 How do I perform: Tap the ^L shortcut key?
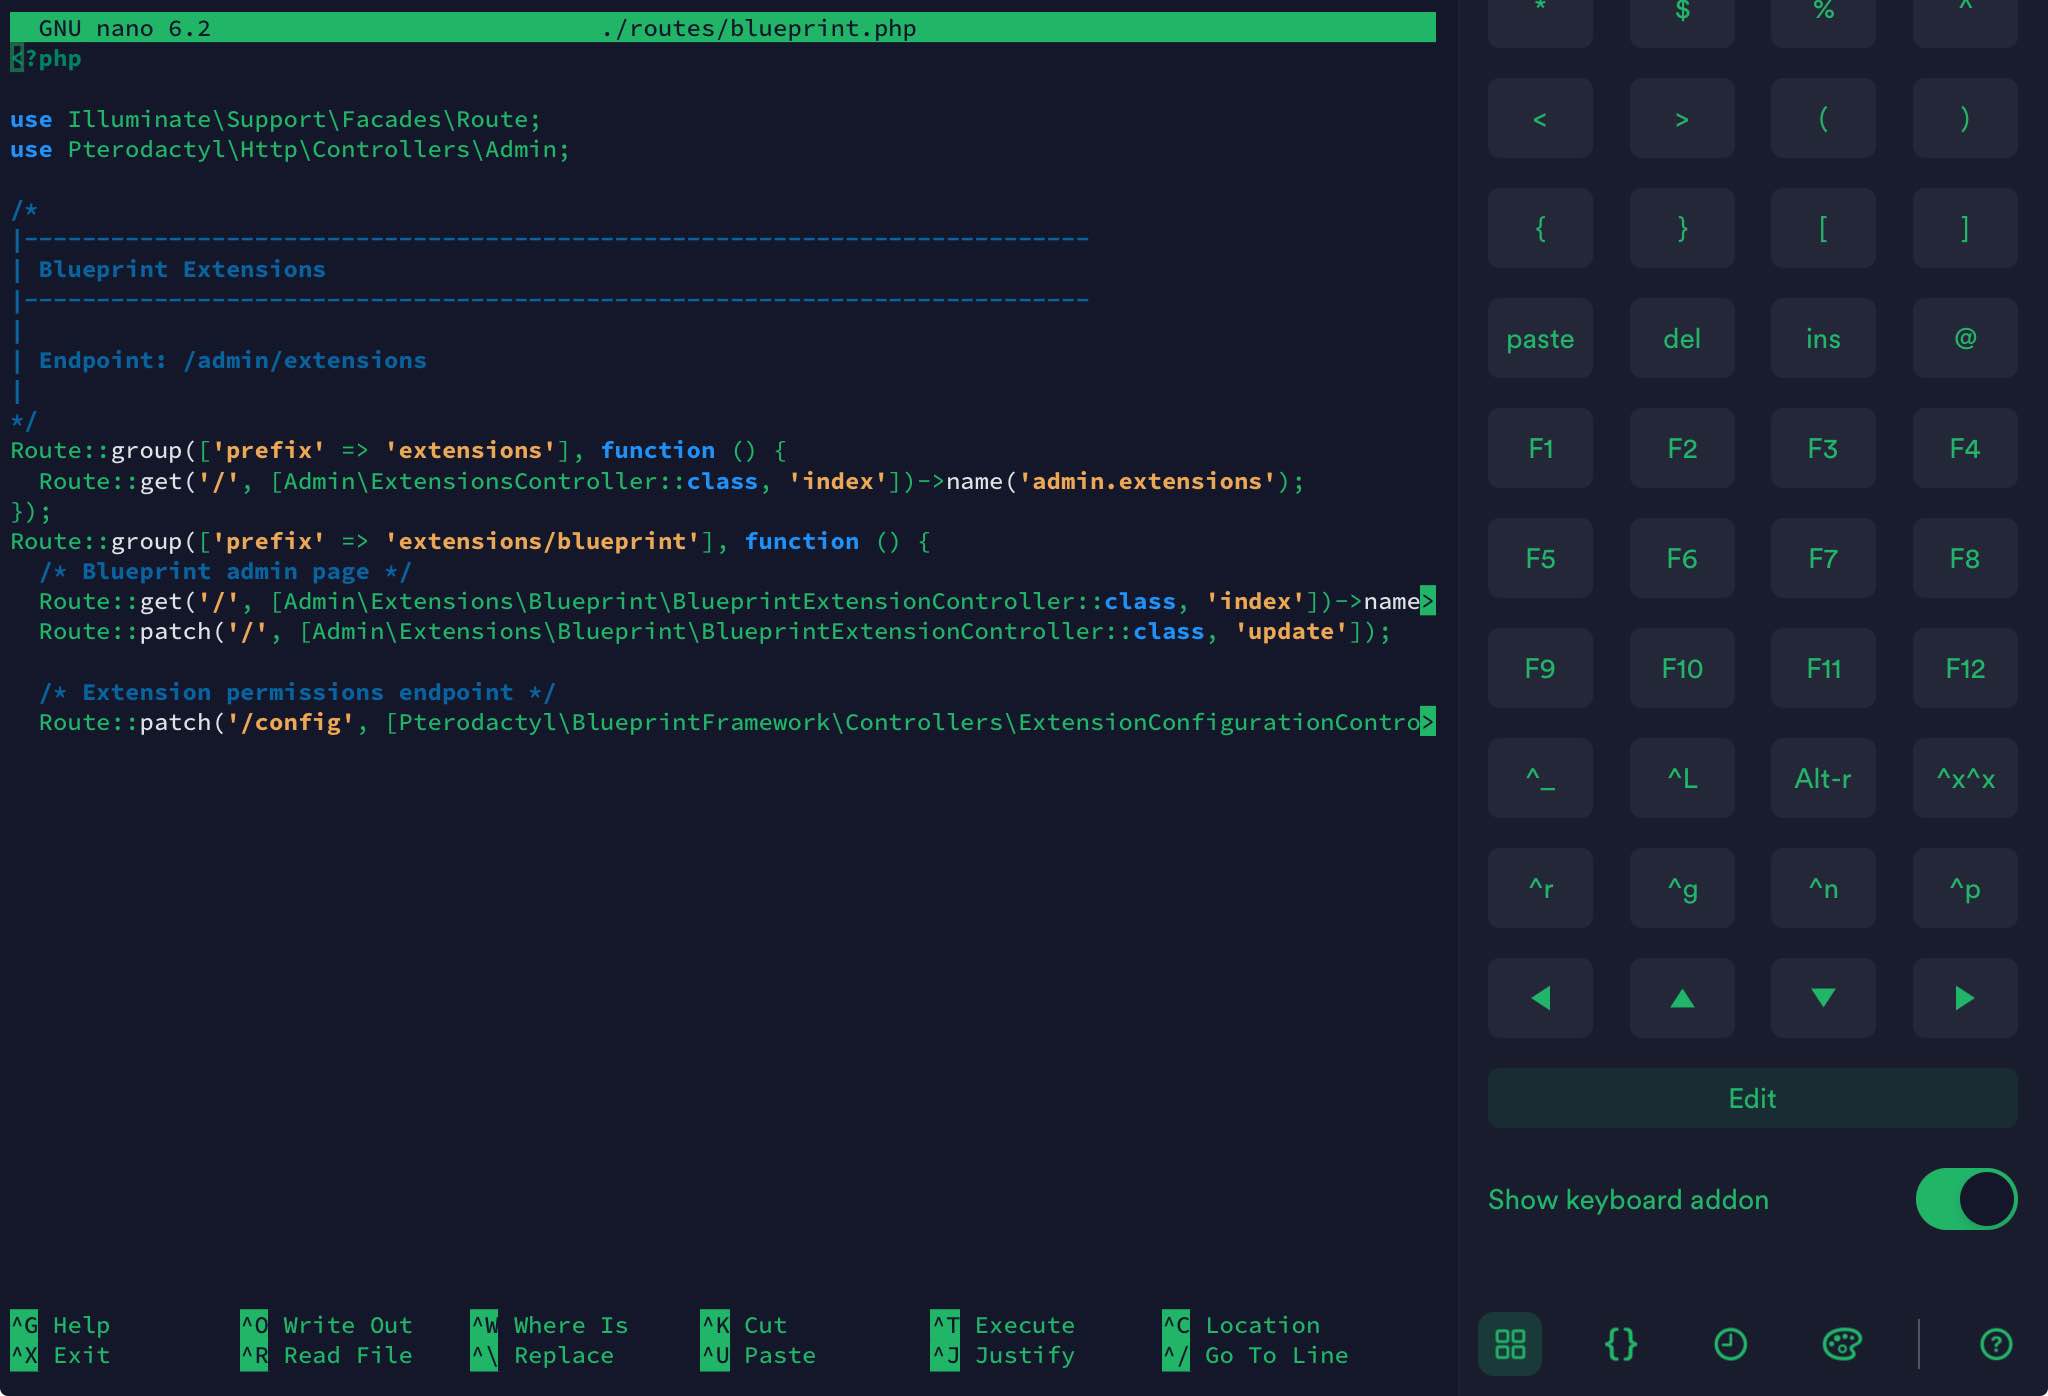1682,778
